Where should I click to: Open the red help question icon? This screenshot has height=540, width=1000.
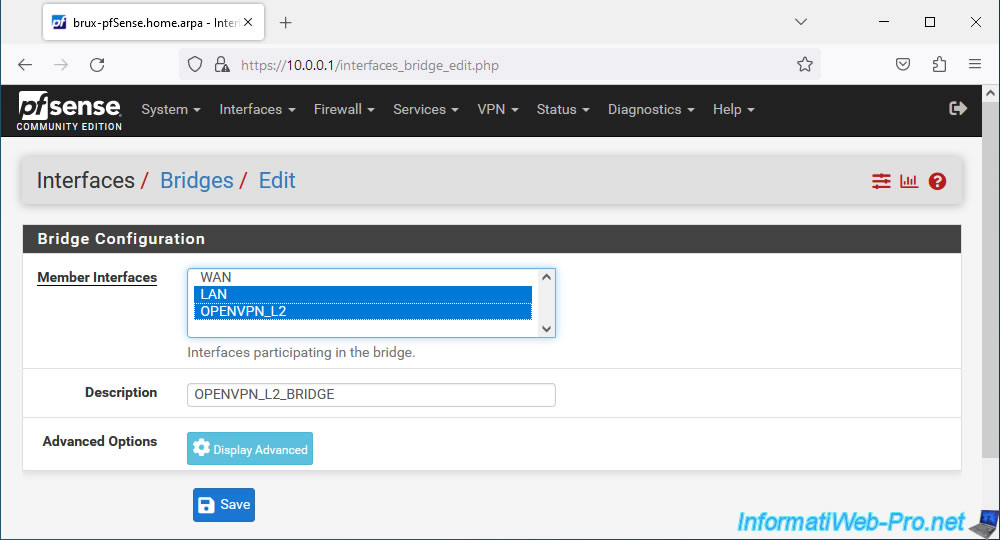tap(937, 182)
